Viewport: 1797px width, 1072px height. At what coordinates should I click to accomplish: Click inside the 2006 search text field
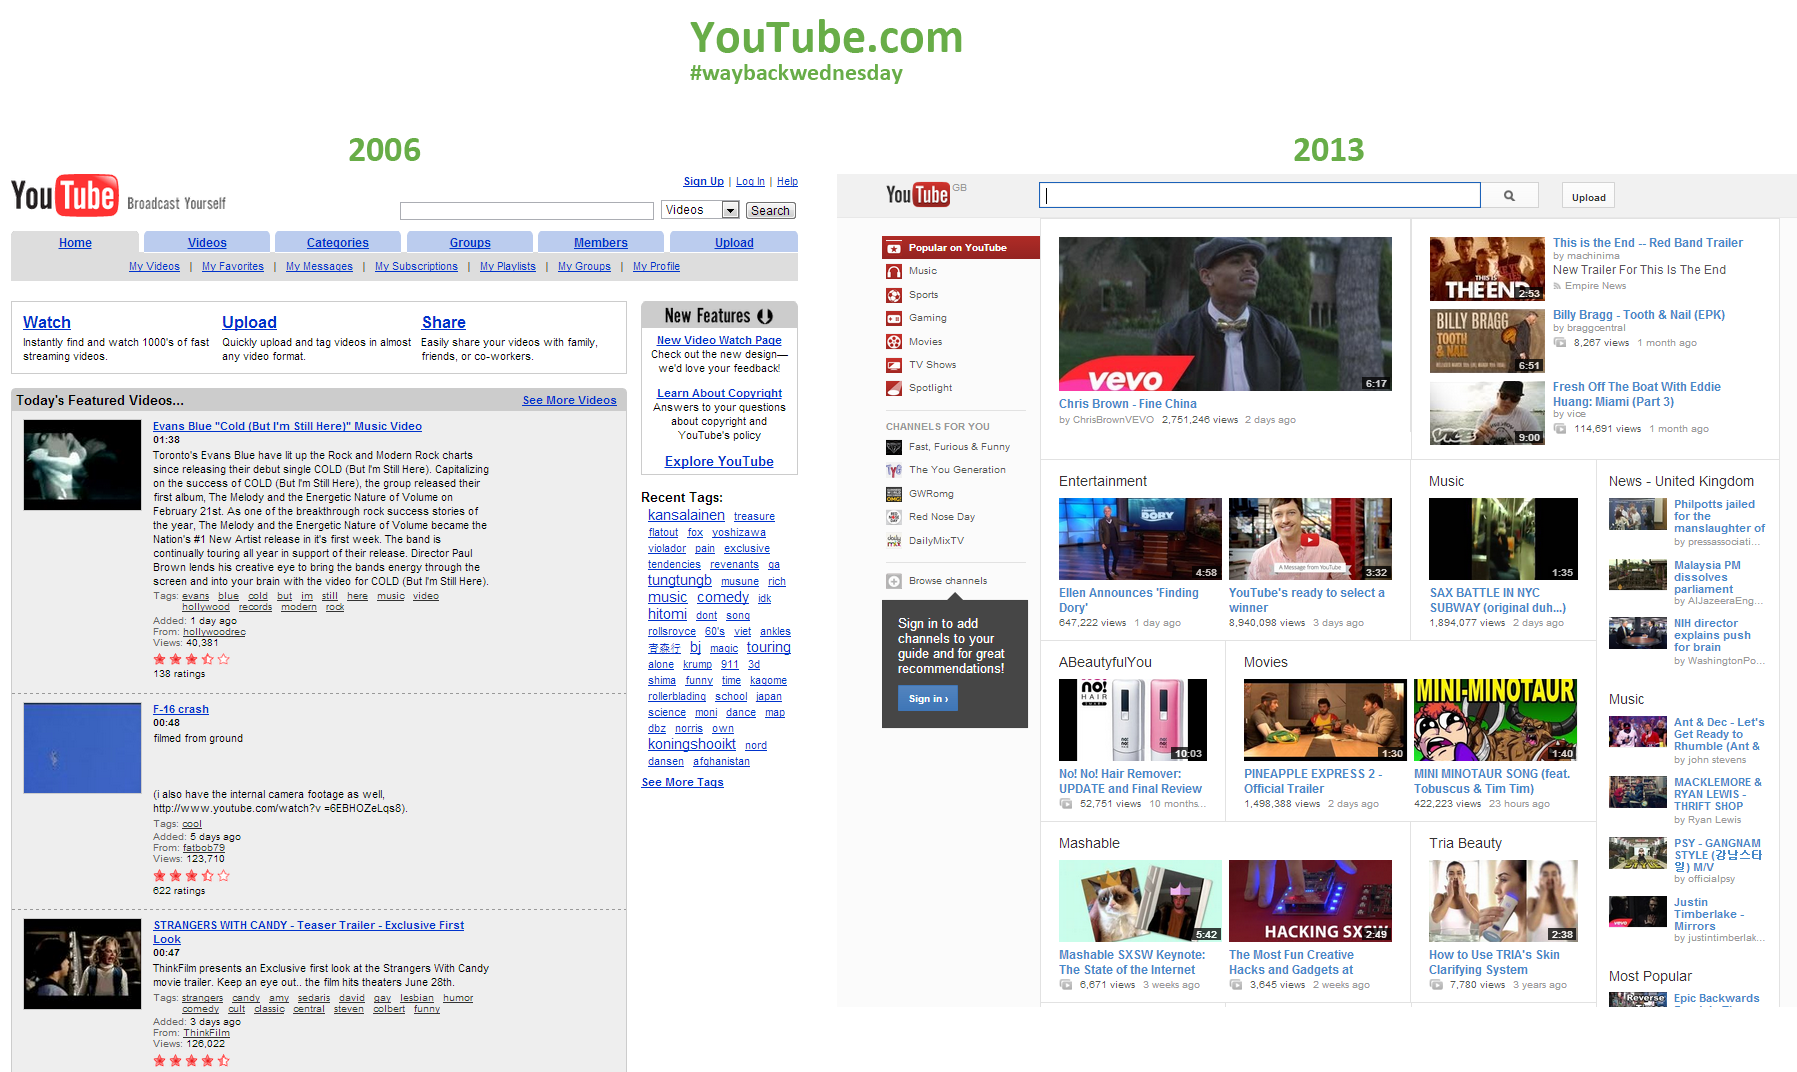(x=526, y=211)
